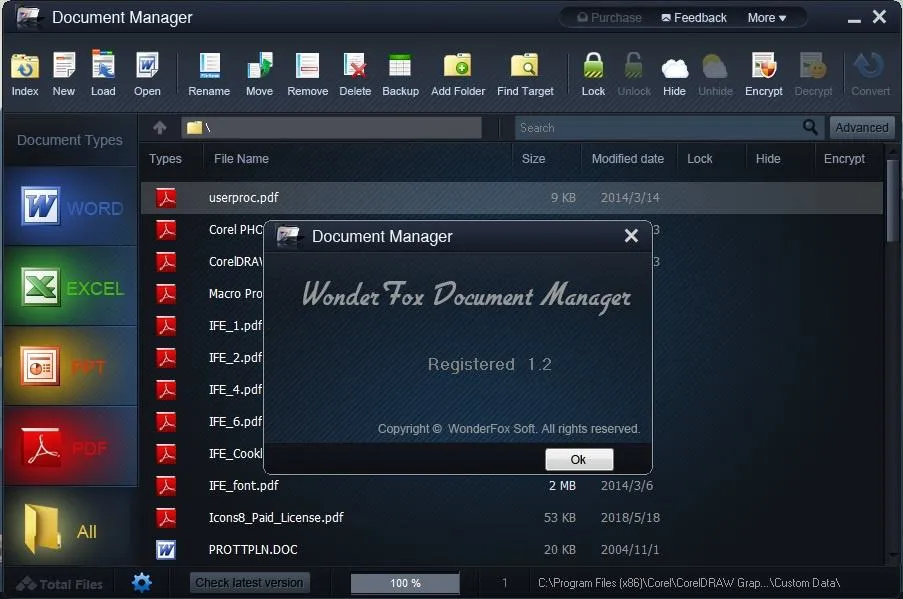Click the status bar folder path text
The height and width of the screenshot is (599, 903).
[689, 583]
